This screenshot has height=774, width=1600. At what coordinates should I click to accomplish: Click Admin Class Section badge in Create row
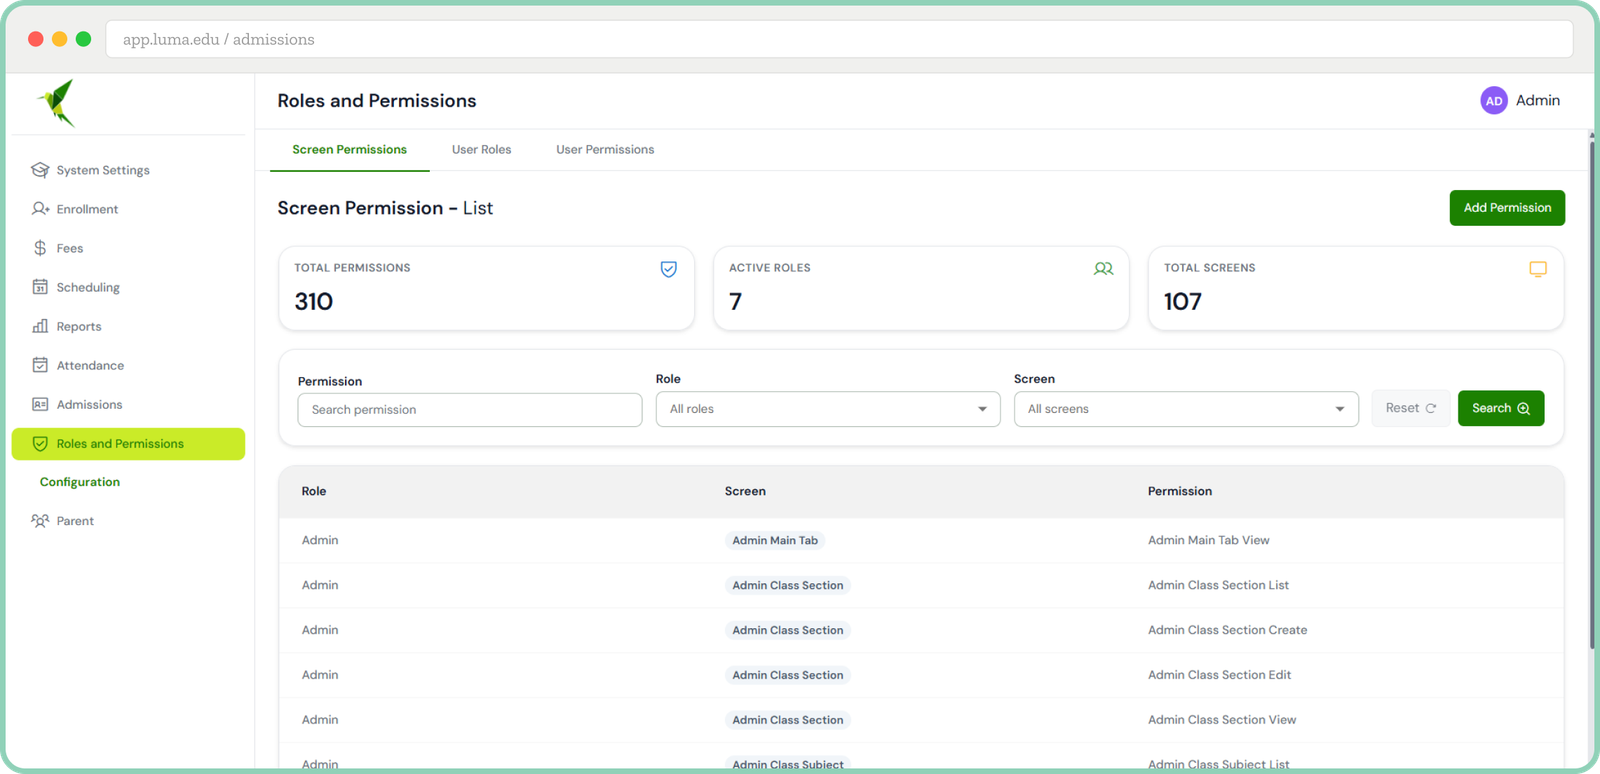click(x=788, y=630)
